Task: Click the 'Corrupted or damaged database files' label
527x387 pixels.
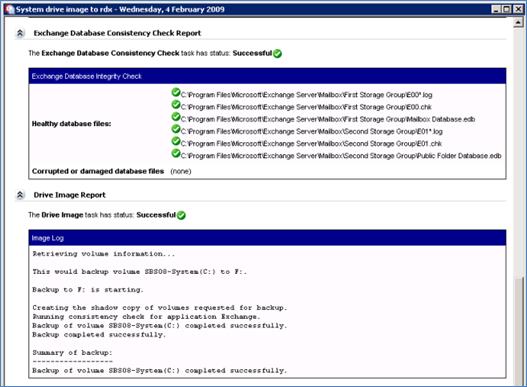Action: pos(98,171)
